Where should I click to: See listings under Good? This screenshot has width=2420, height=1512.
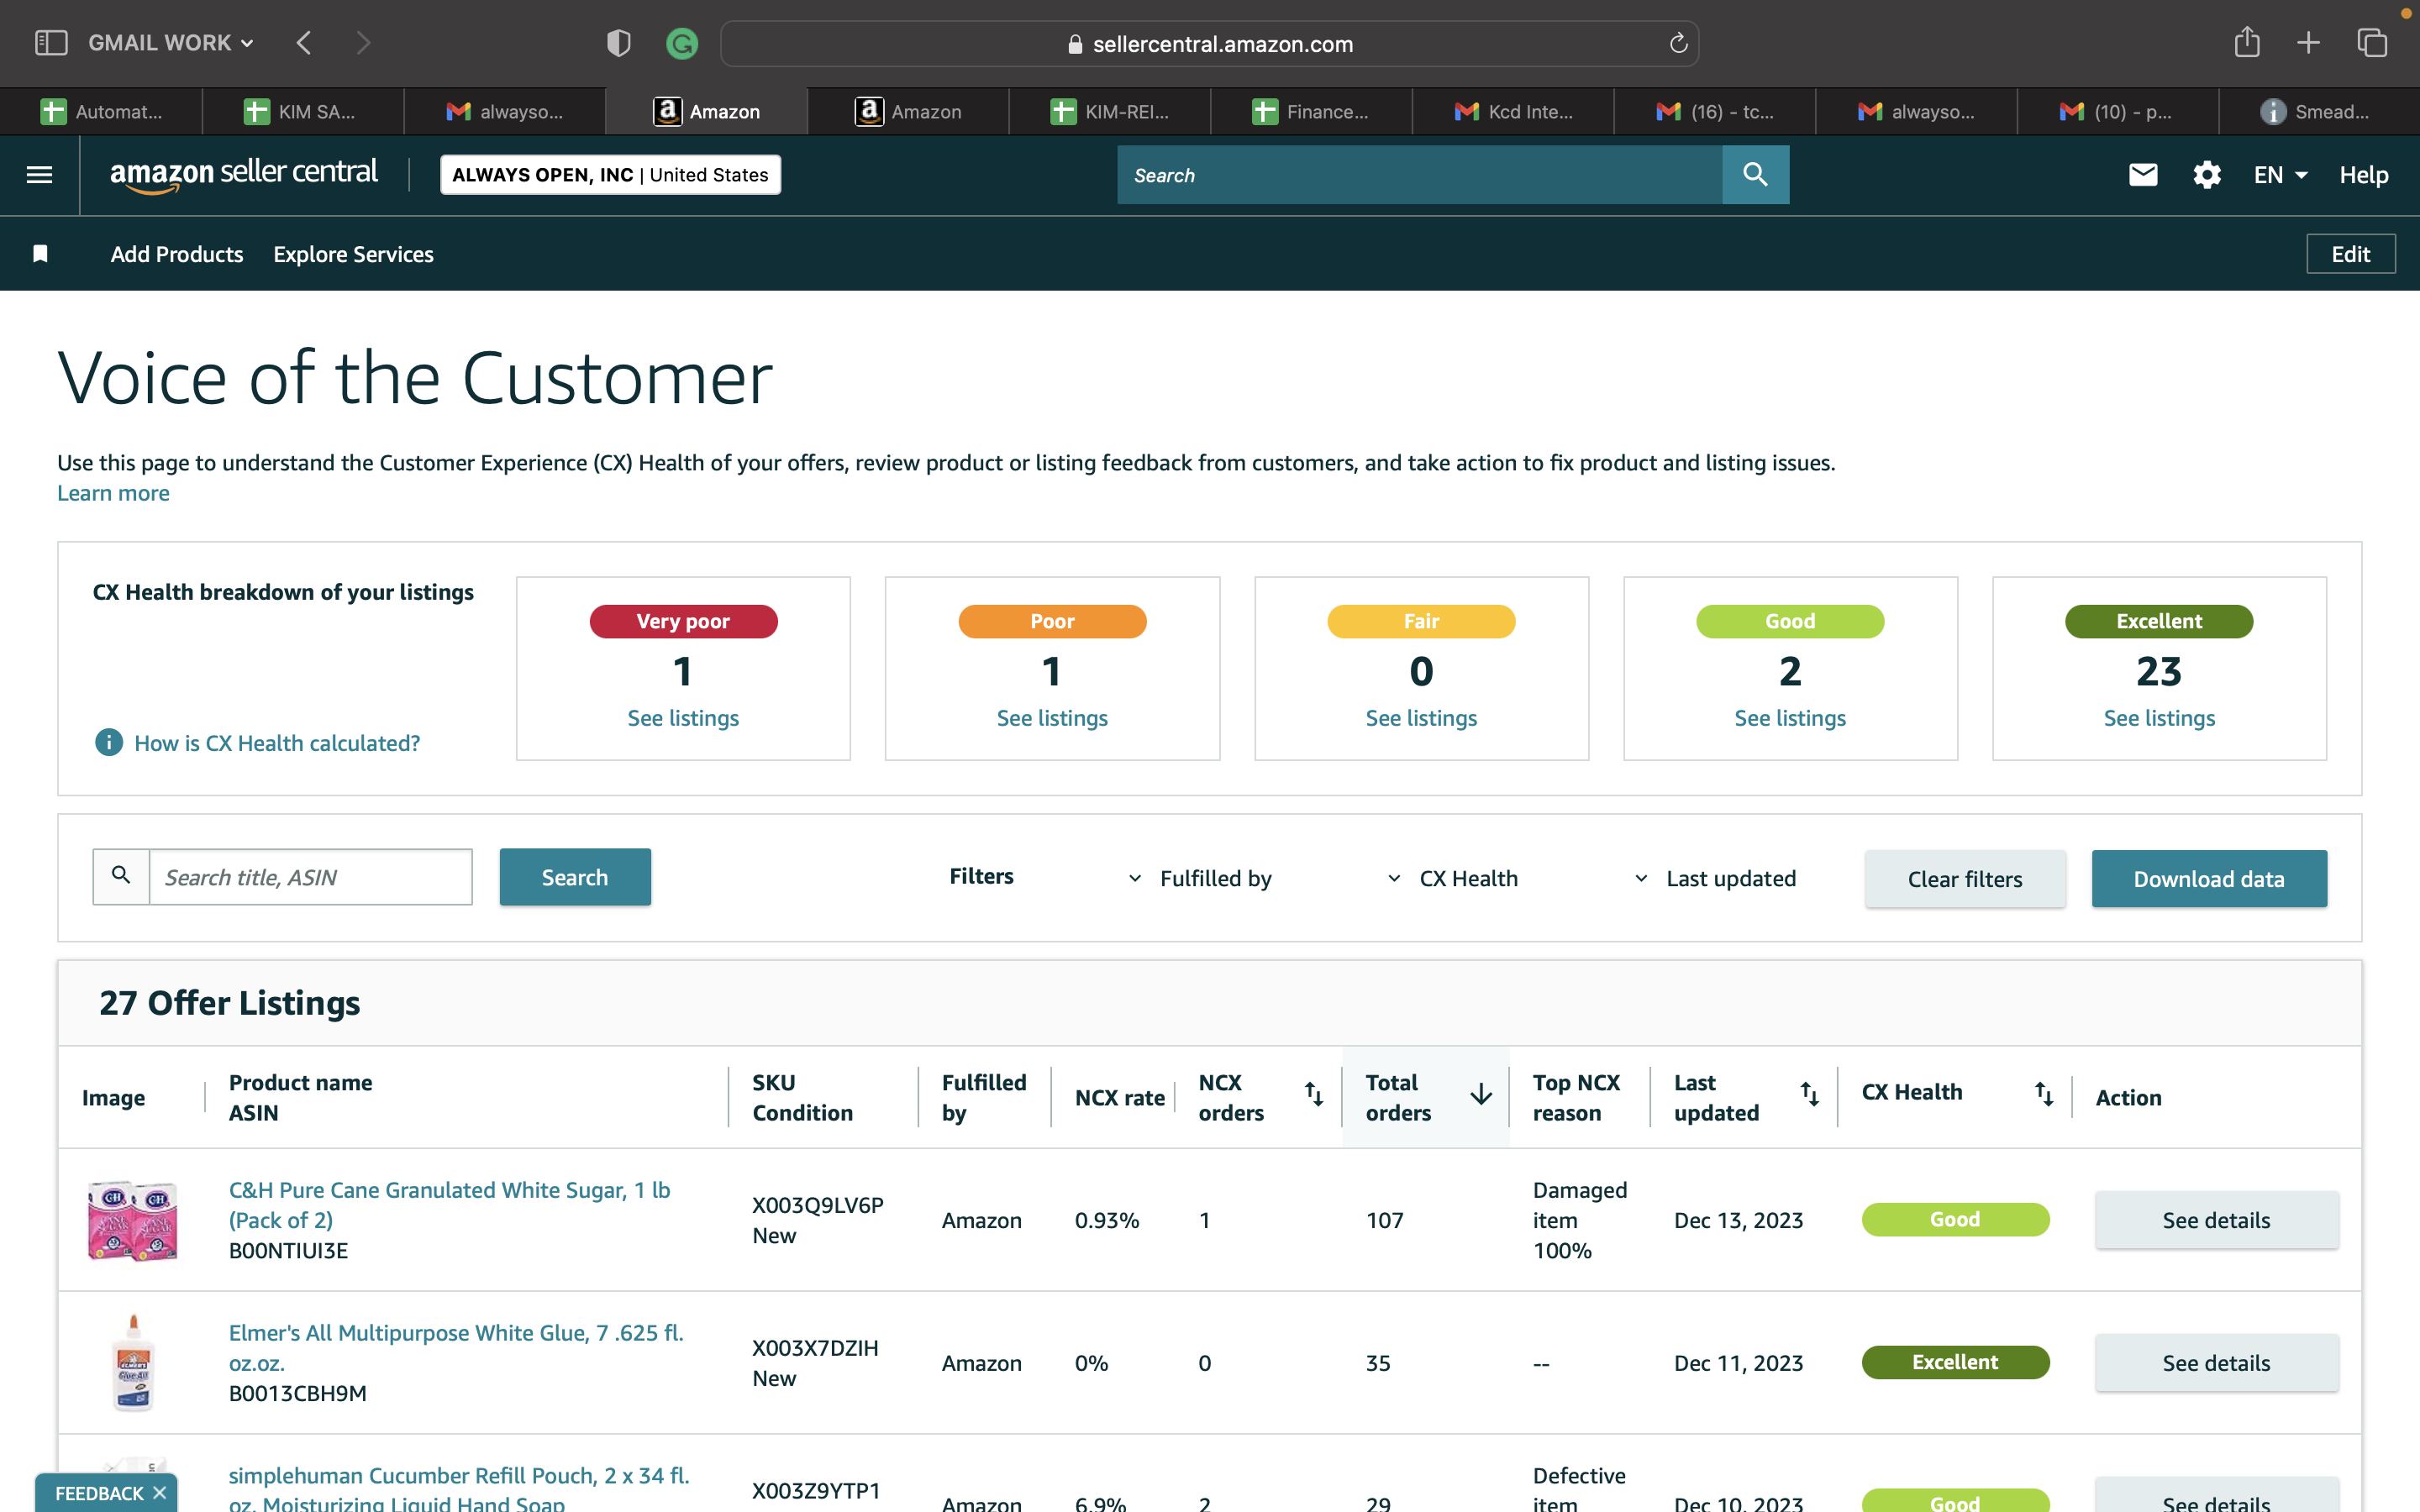1790,718
